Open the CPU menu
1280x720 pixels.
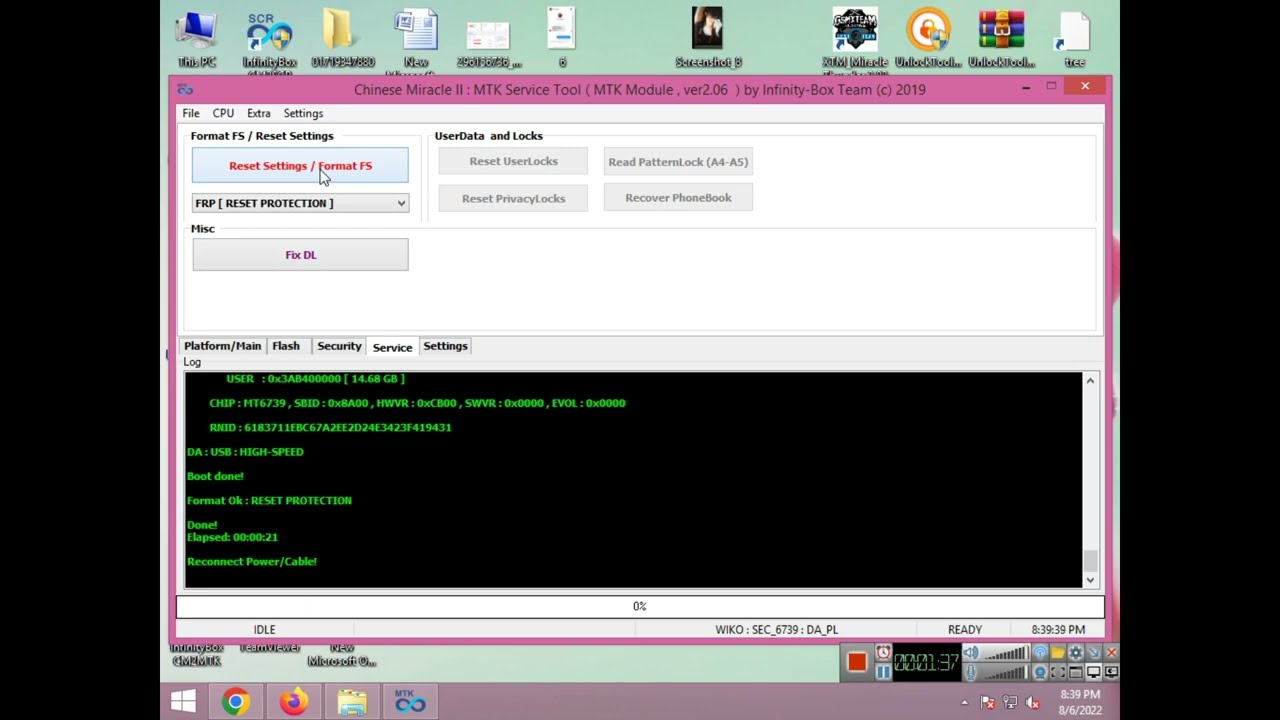tap(223, 113)
